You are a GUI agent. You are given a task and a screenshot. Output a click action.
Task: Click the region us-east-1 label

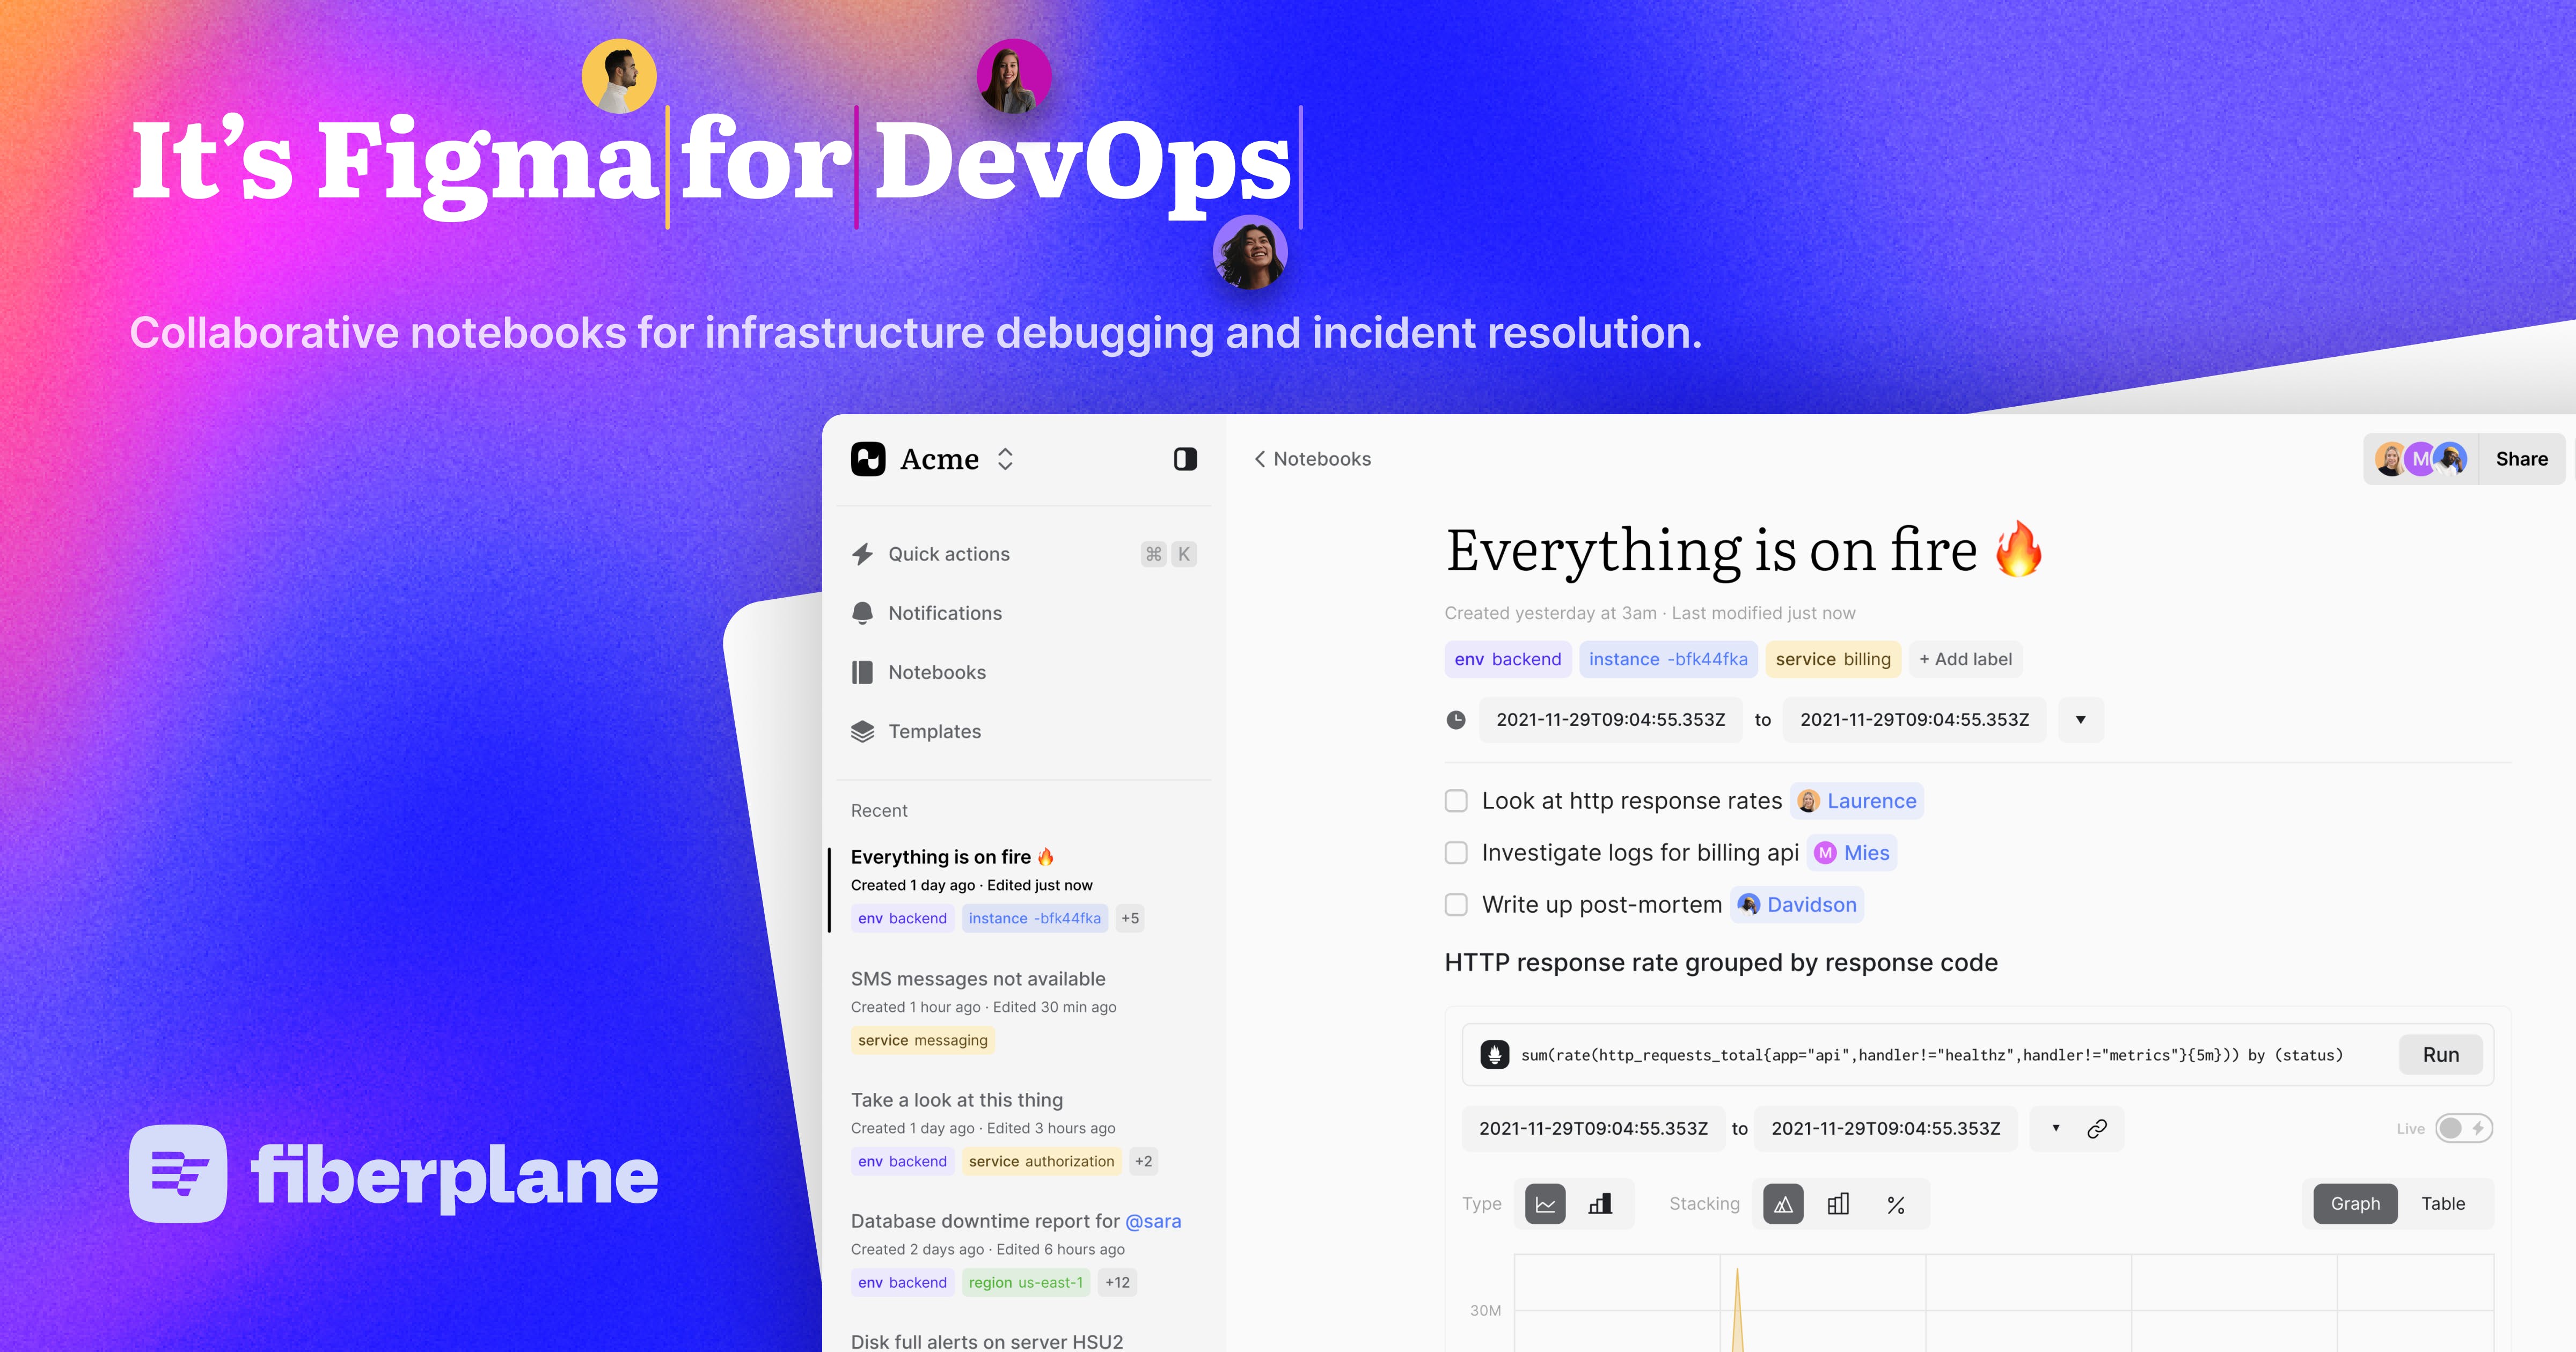1025,1282
